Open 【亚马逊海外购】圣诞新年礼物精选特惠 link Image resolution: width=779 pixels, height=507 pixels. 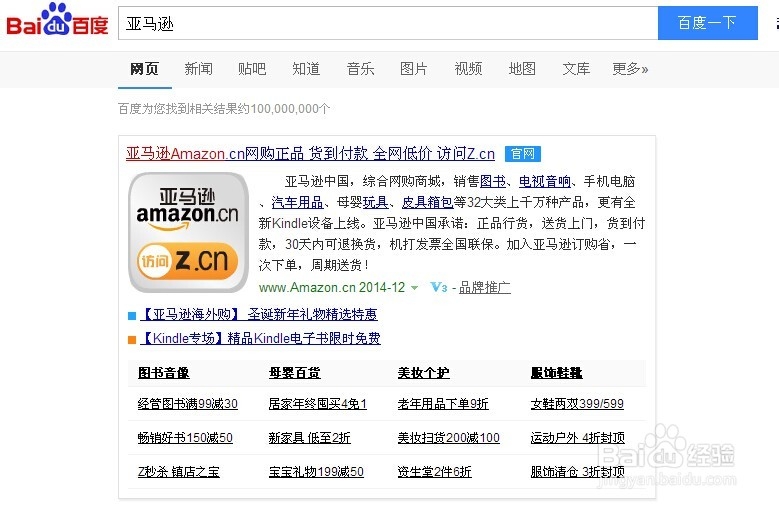tap(259, 314)
